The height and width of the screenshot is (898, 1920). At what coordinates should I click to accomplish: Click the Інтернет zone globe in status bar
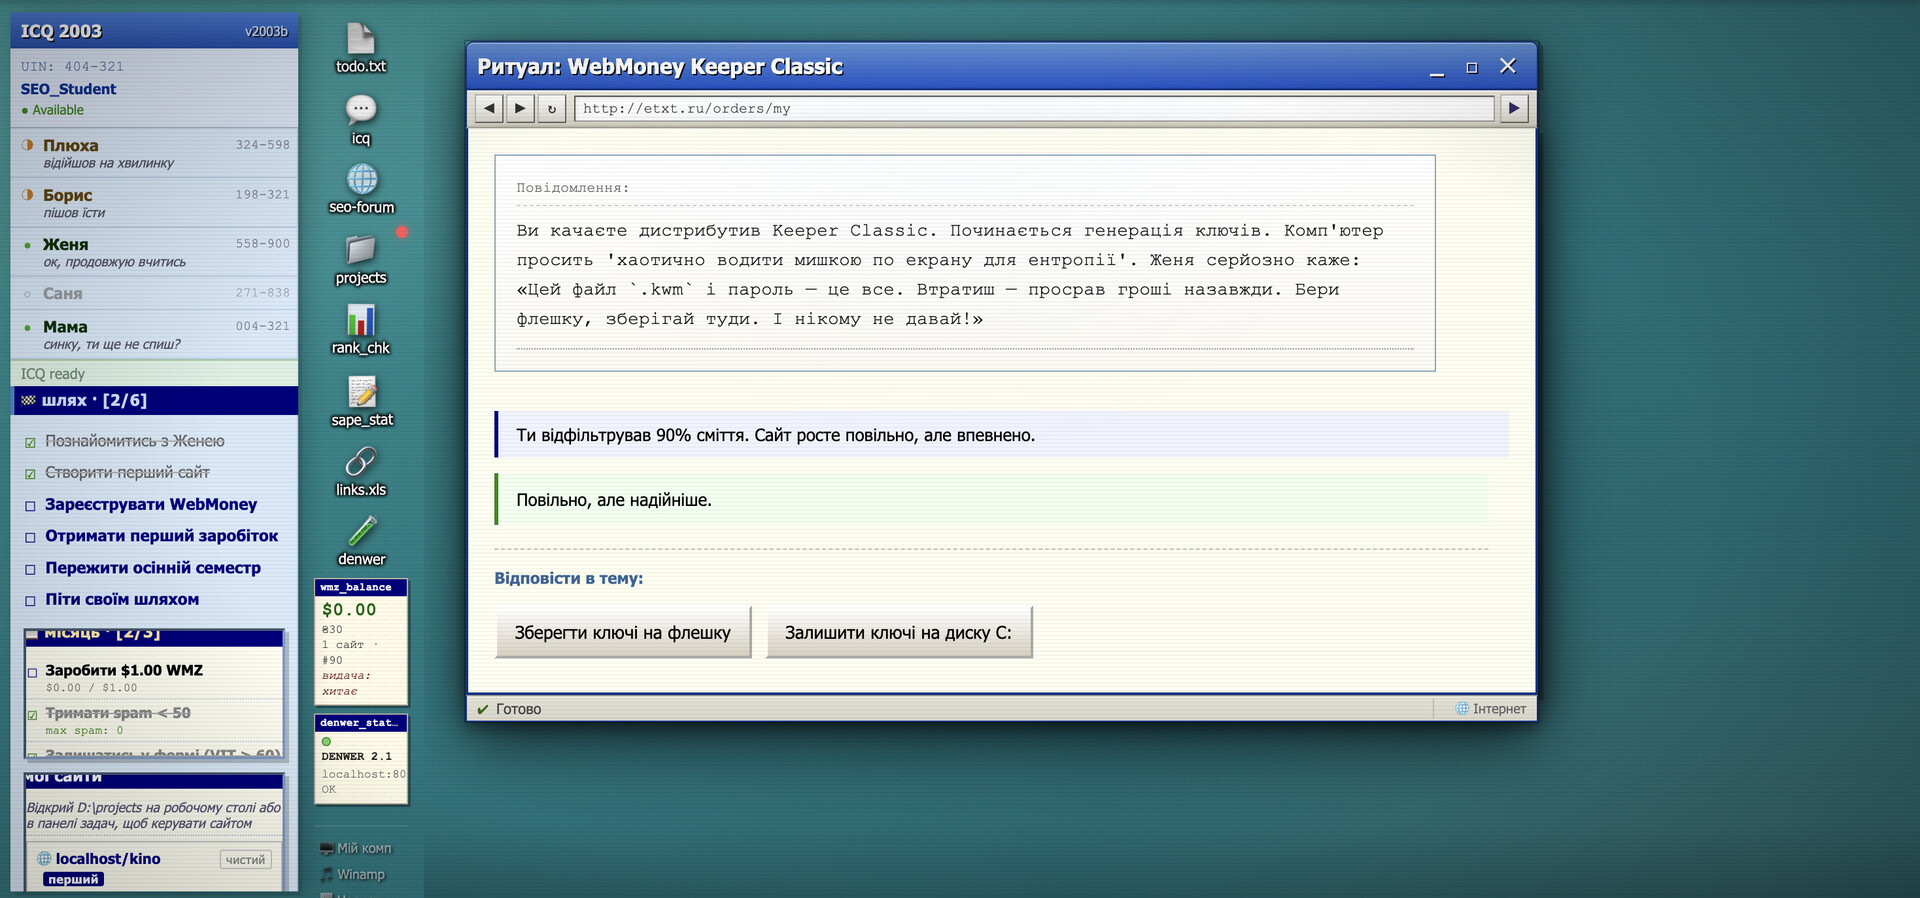pyautogui.click(x=1462, y=708)
